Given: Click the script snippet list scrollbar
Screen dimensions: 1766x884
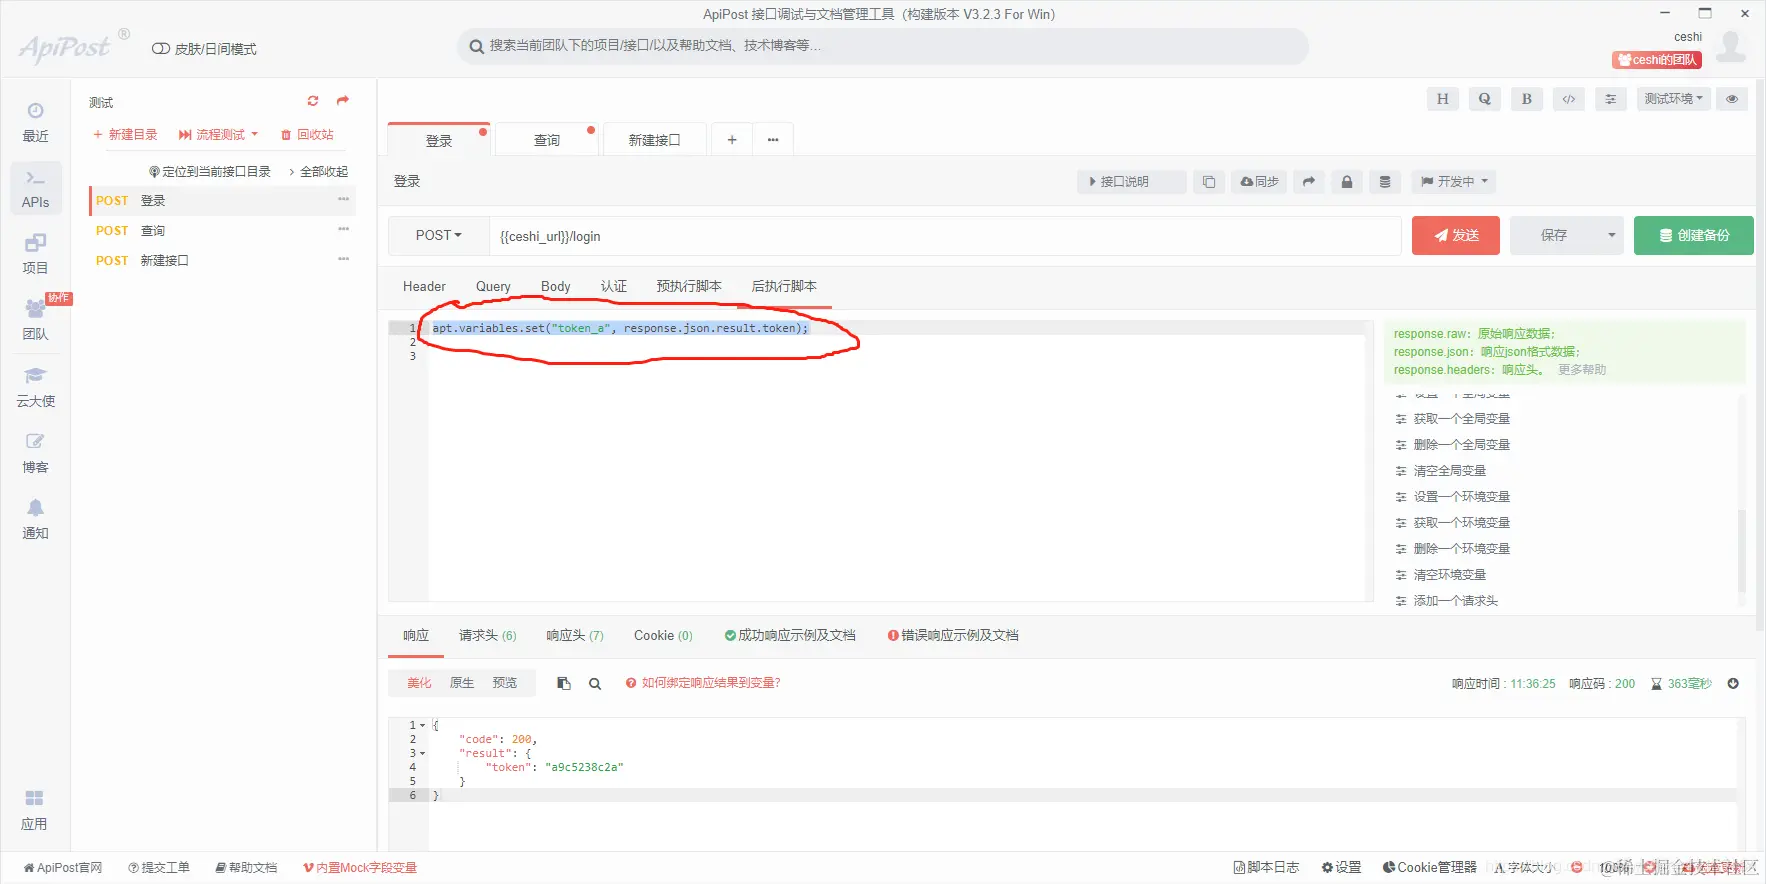Looking at the screenshot, I should pos(1741,550).
